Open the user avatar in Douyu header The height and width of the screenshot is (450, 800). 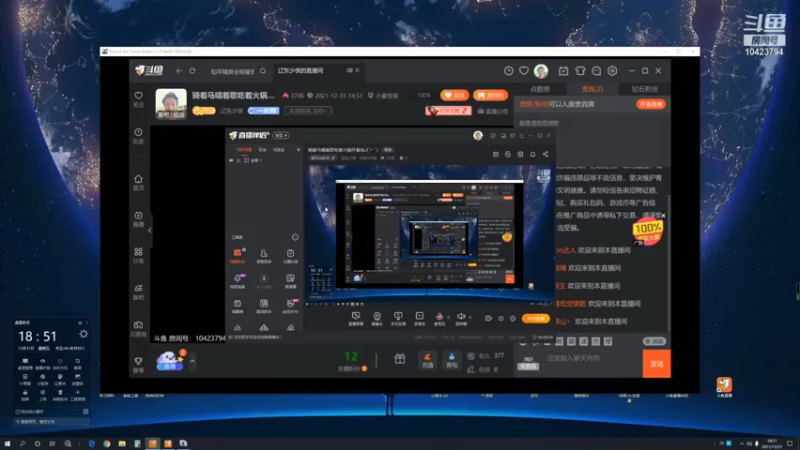[541, 71]
